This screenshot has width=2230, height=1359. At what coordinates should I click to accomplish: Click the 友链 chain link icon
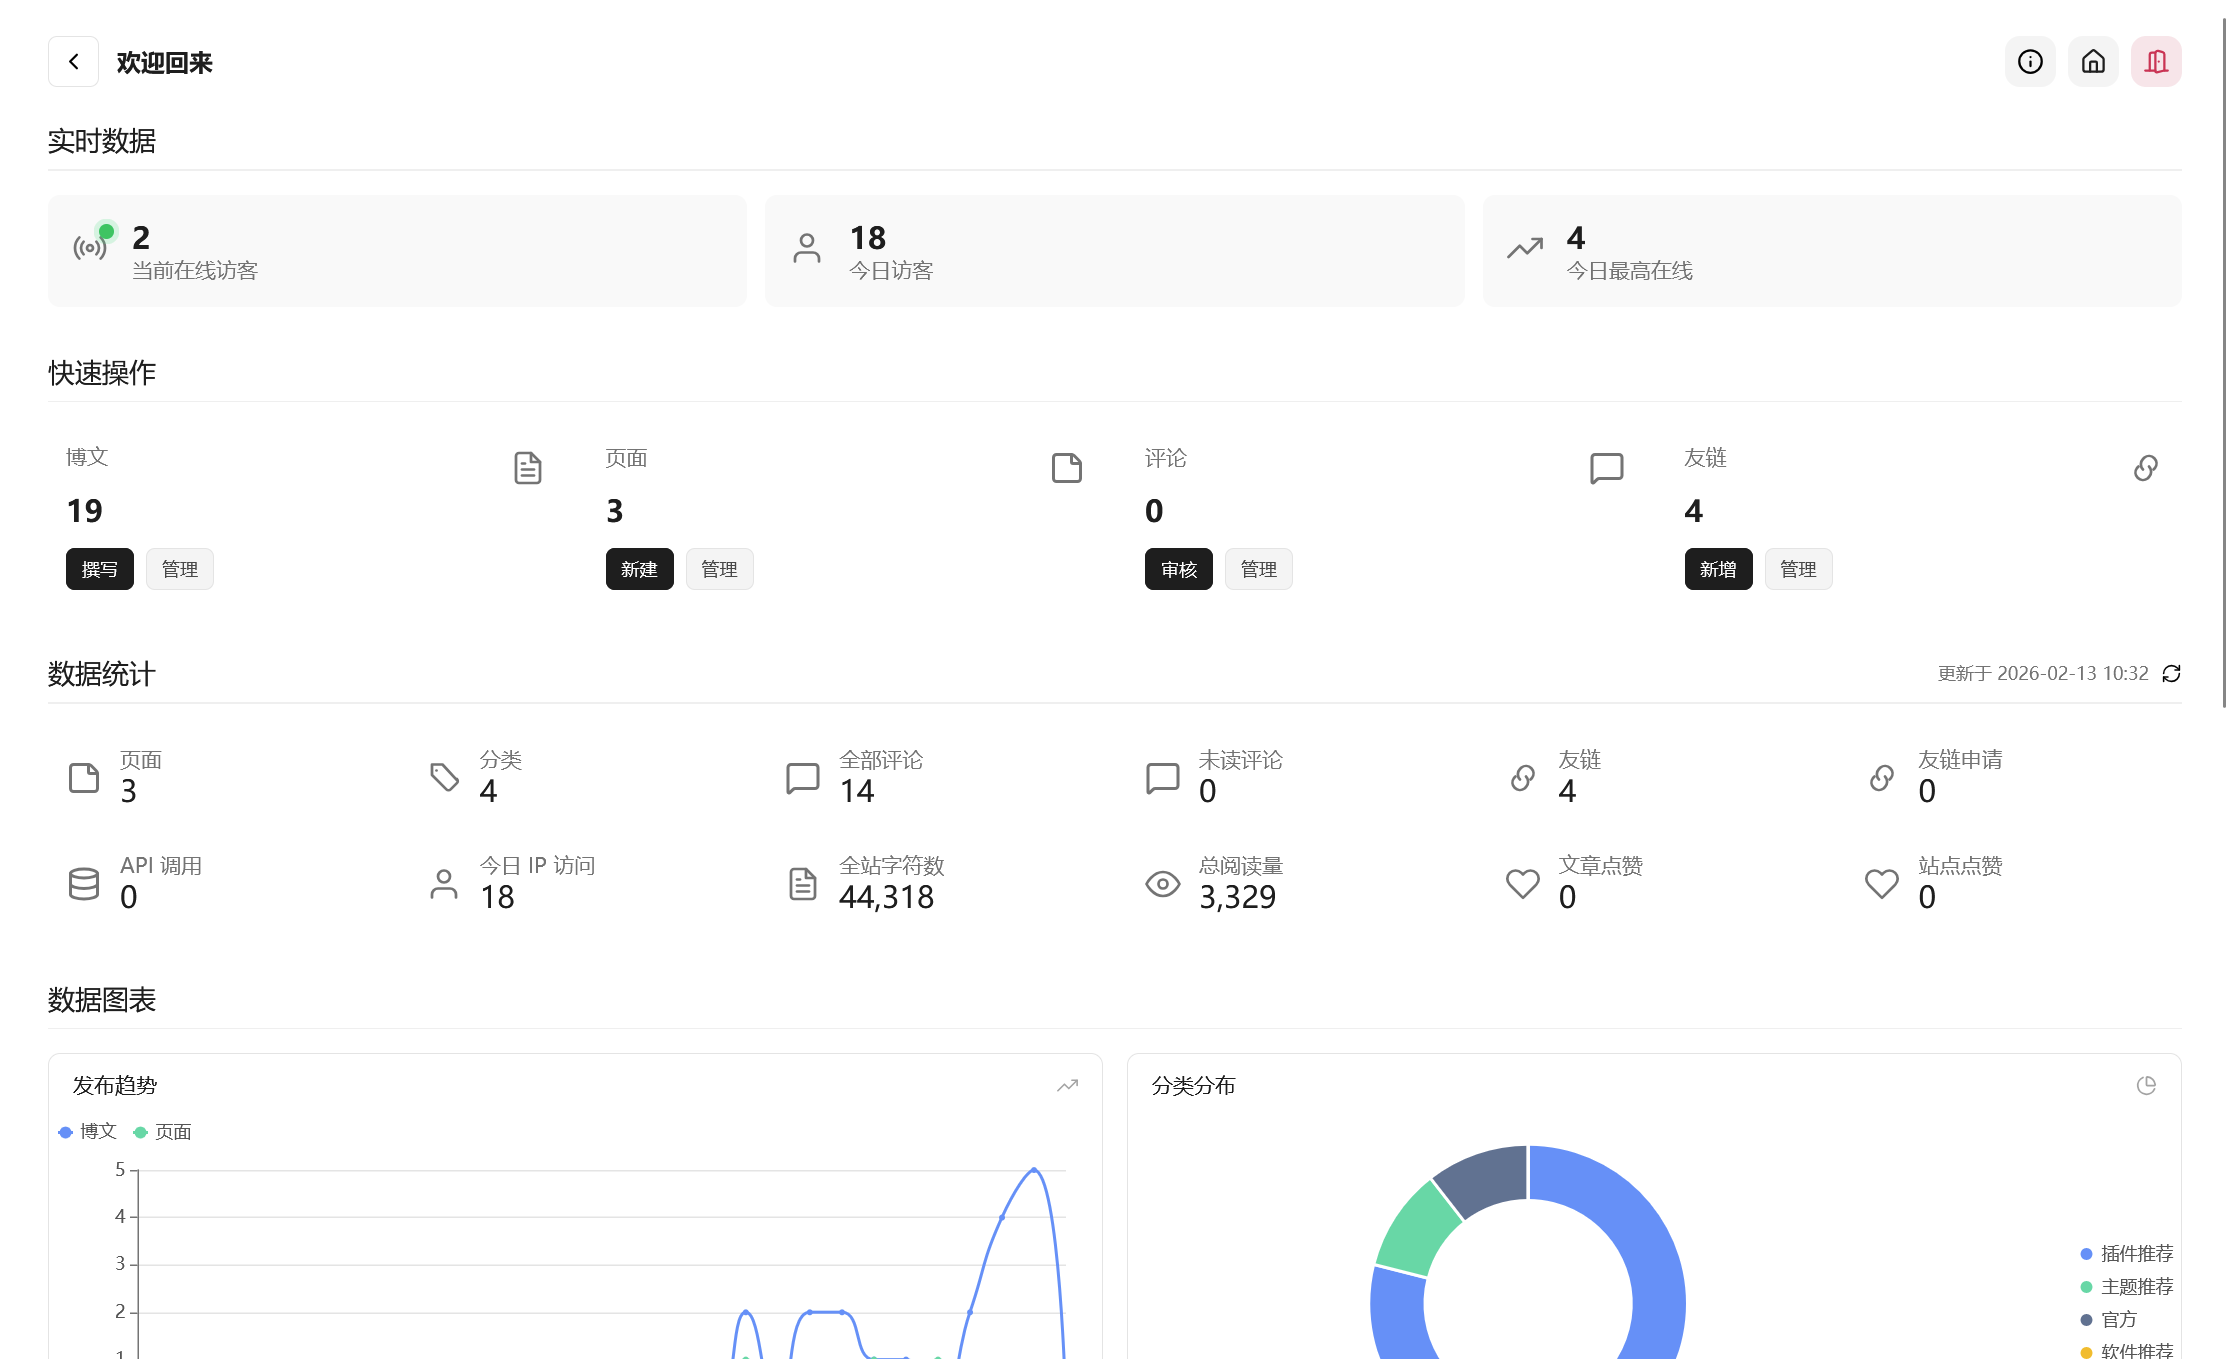pyautogui.click(x=2145, y=468)
